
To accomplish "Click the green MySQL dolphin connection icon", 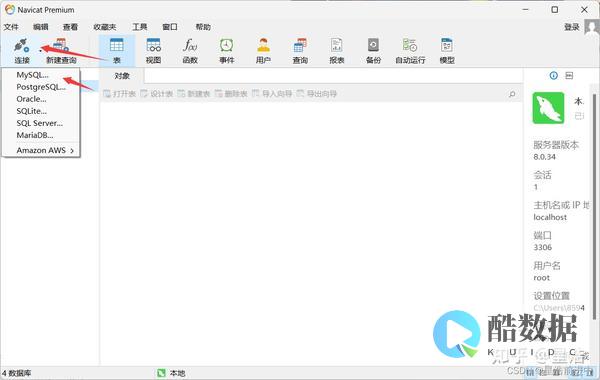I will pyautogui.click(x=548, y=108).
